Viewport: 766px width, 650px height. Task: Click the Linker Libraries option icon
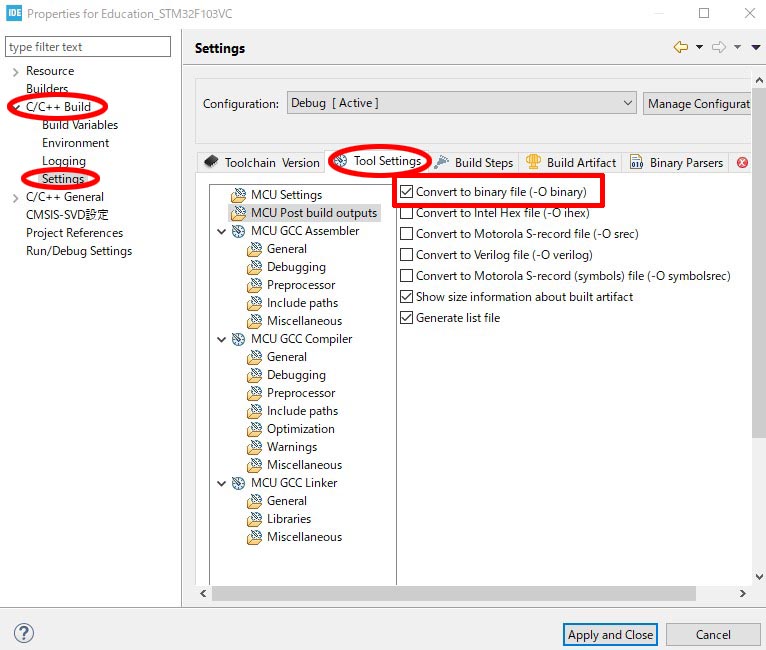click(x=255, y=519)
